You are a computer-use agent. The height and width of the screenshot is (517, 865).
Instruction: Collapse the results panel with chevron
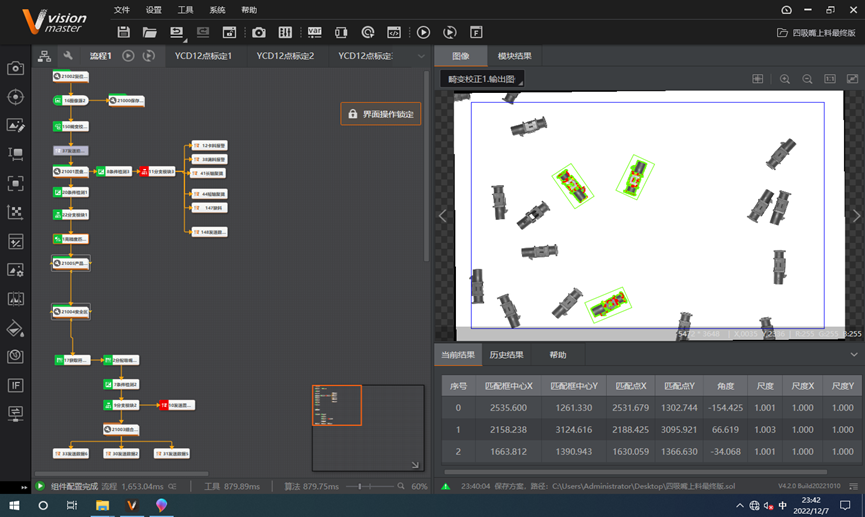853,355
